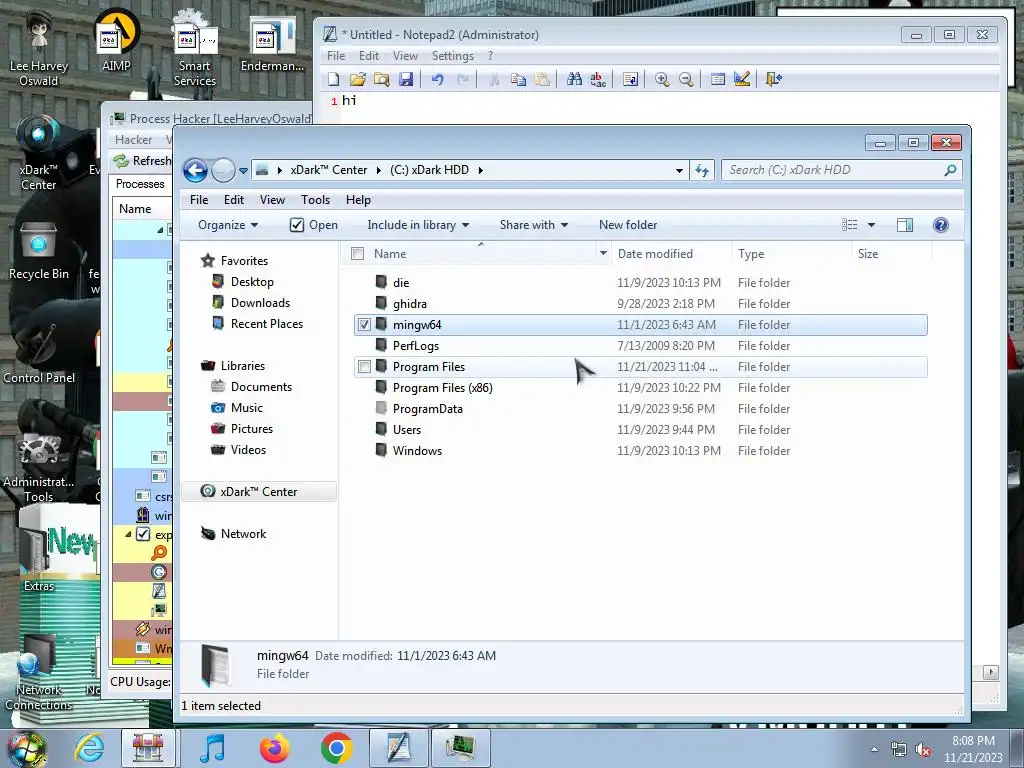Image resolution: width=1024 pixels, height=768 pixels.
Task: Click the Windows Start orb
Action: coord(27,750)
